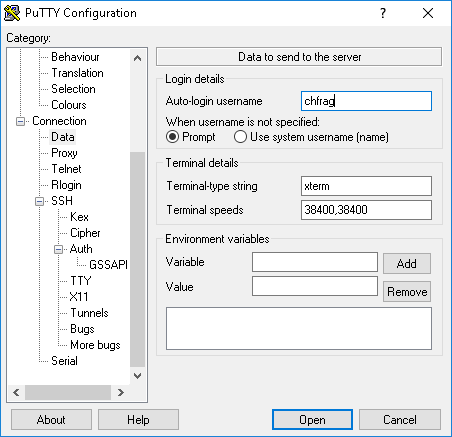Close the PuTTY Configuration window
The image size is (452, 437).
point(428,13)
